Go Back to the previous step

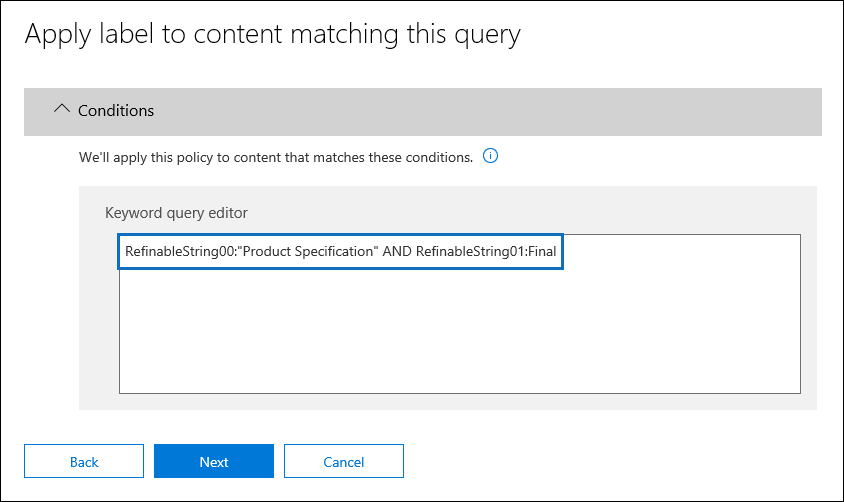point(84,461)
